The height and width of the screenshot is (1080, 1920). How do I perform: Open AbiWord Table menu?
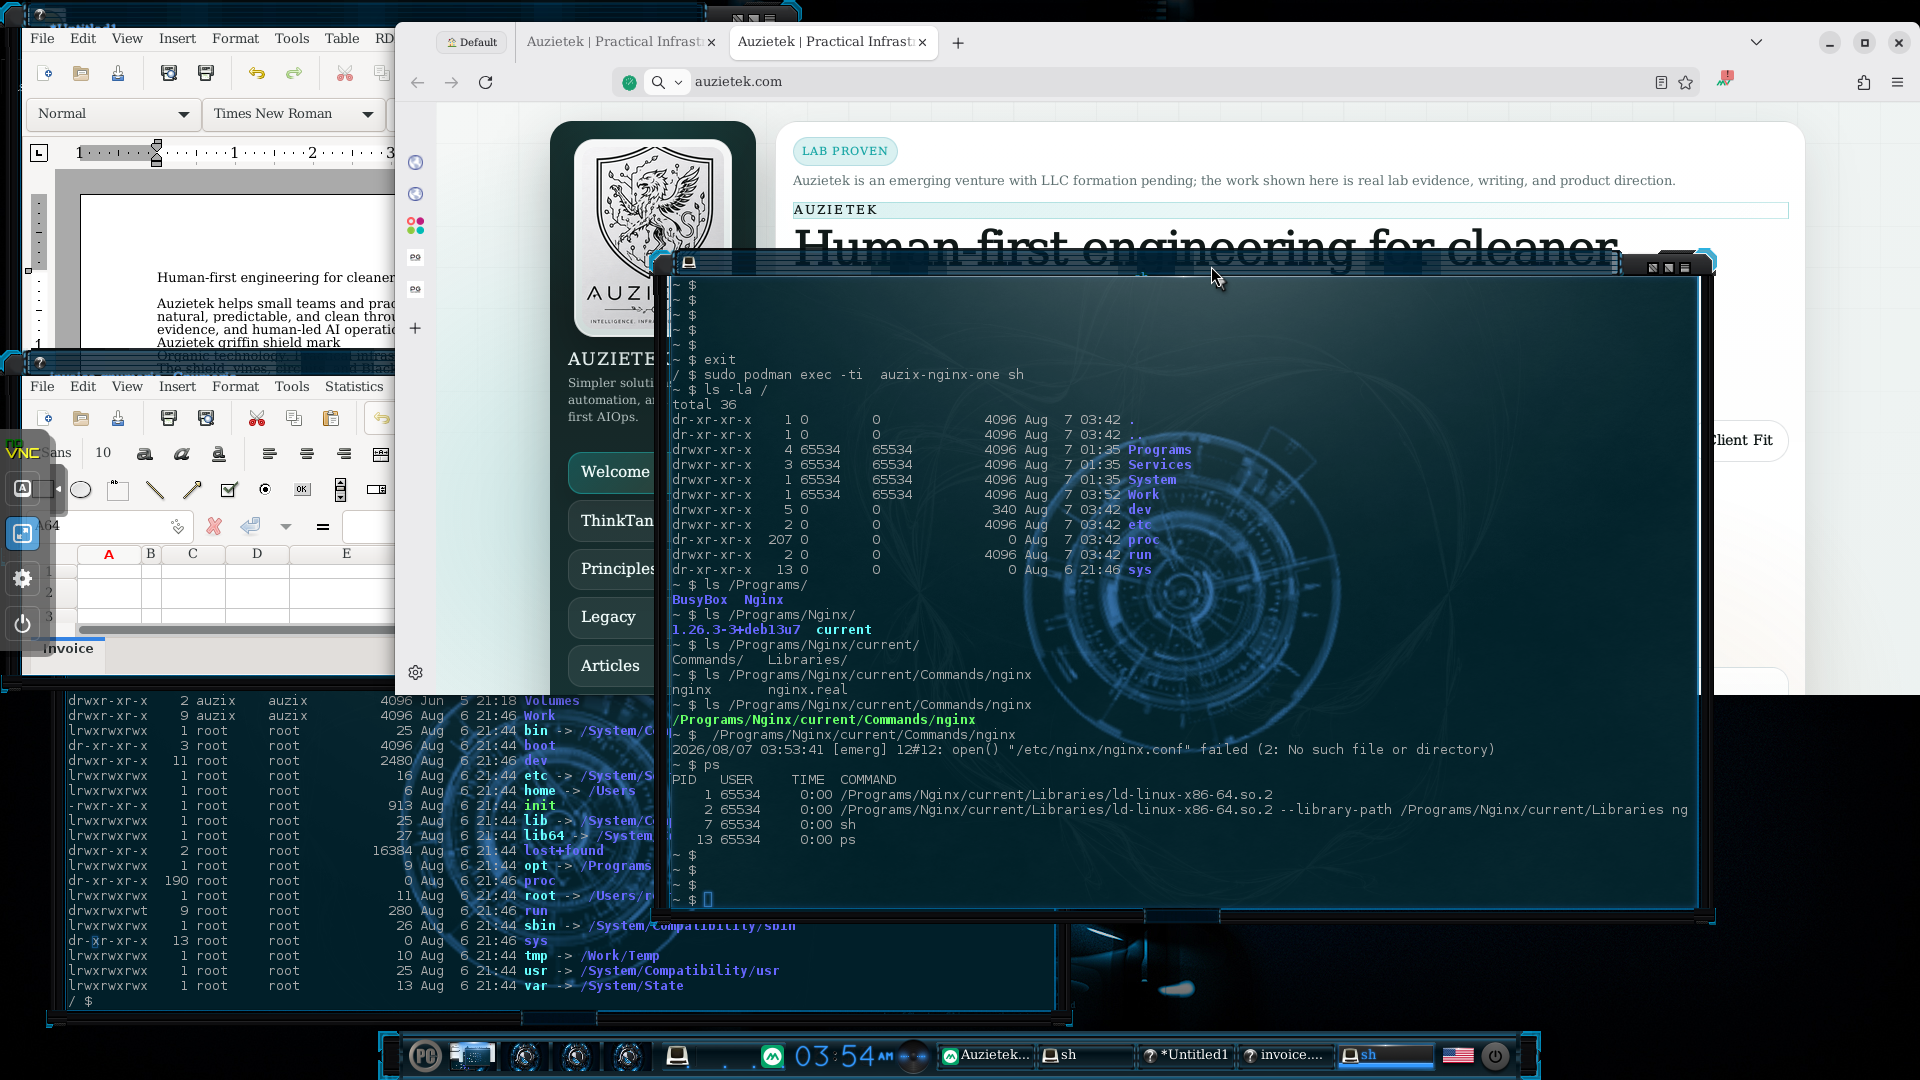341,38
